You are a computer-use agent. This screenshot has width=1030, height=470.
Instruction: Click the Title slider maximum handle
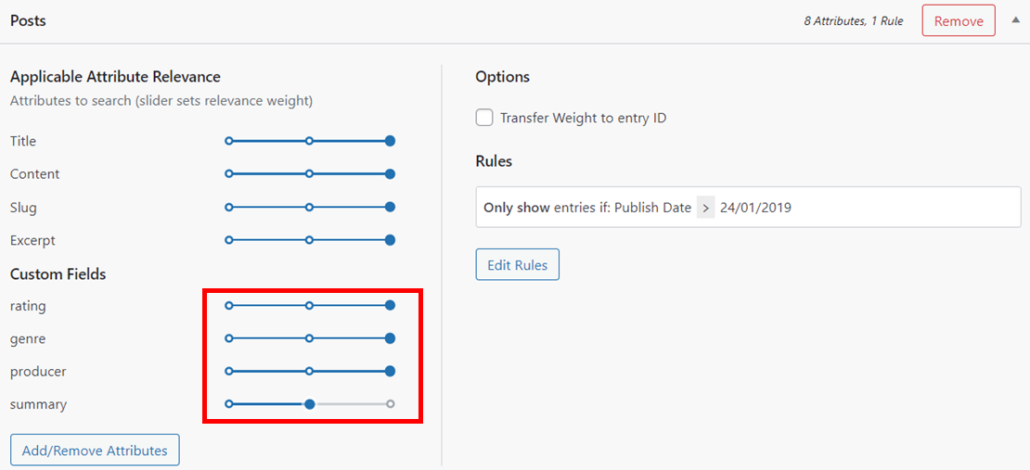[390, 141]
